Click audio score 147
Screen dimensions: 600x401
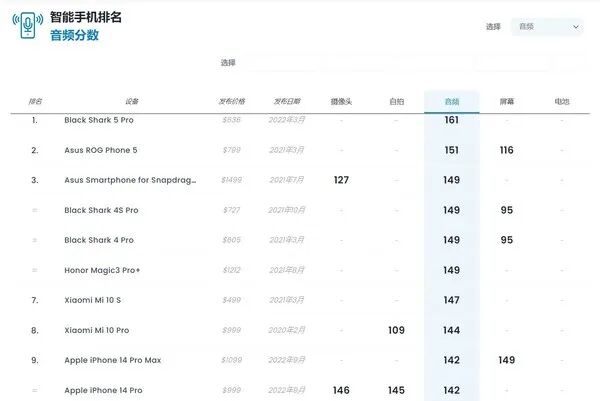(452, 300)
